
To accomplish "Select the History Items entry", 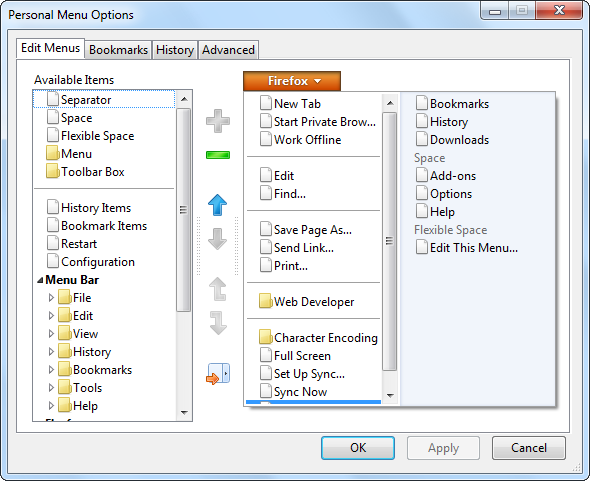I will (96, 207).
